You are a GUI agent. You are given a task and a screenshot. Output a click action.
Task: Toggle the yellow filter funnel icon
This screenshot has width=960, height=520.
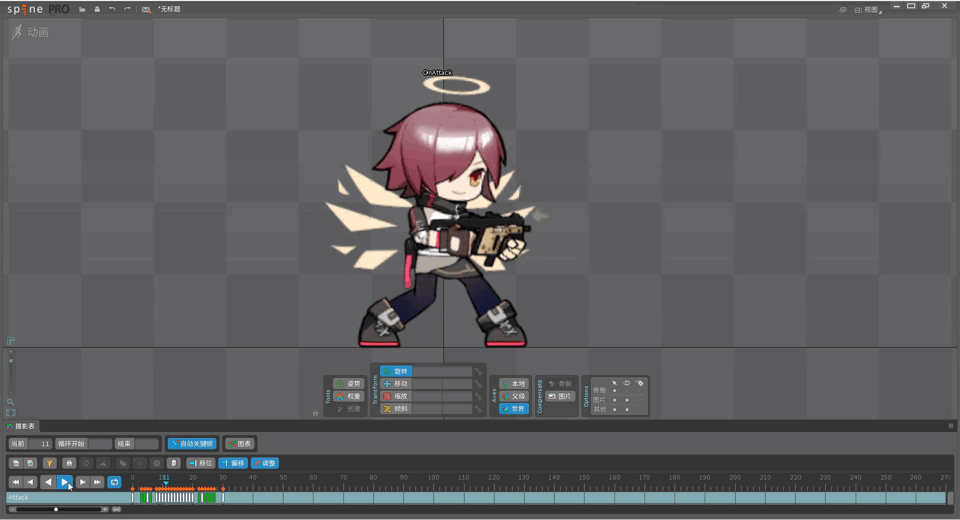tap(50, 463)
